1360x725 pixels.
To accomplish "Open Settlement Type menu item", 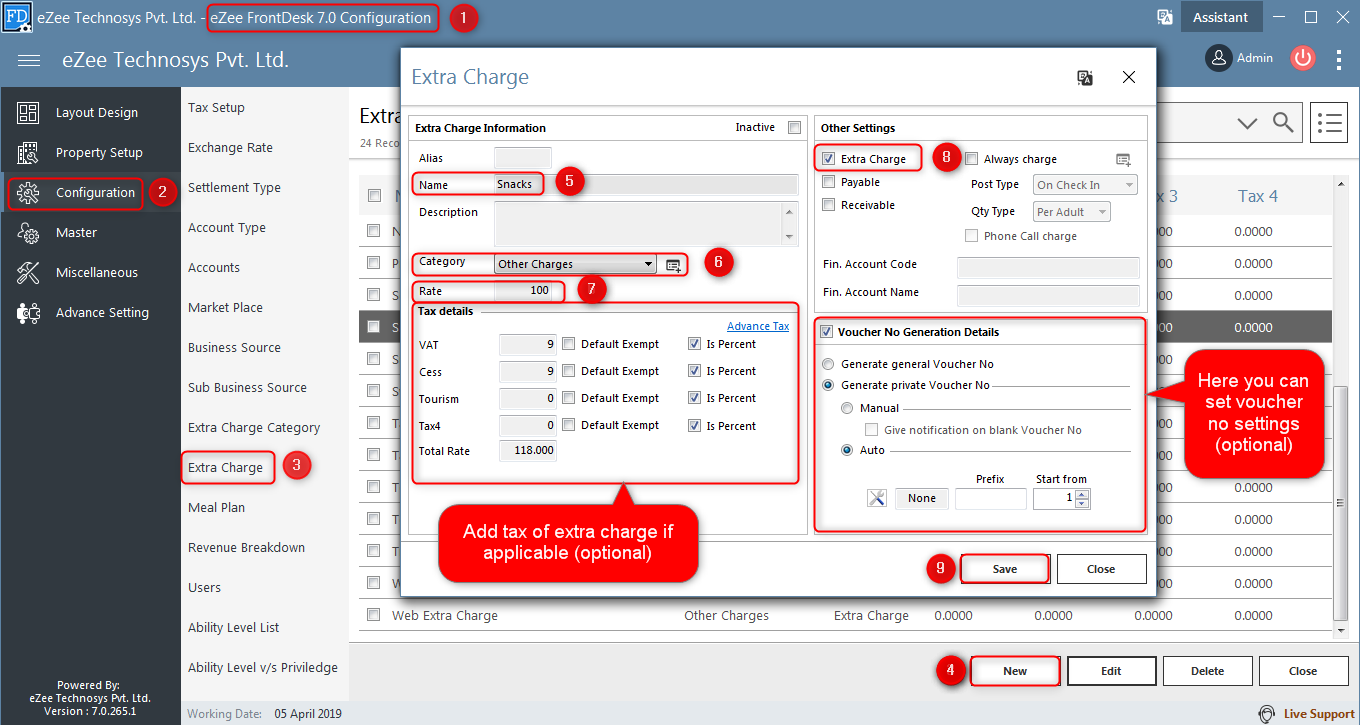I will 234,188.
